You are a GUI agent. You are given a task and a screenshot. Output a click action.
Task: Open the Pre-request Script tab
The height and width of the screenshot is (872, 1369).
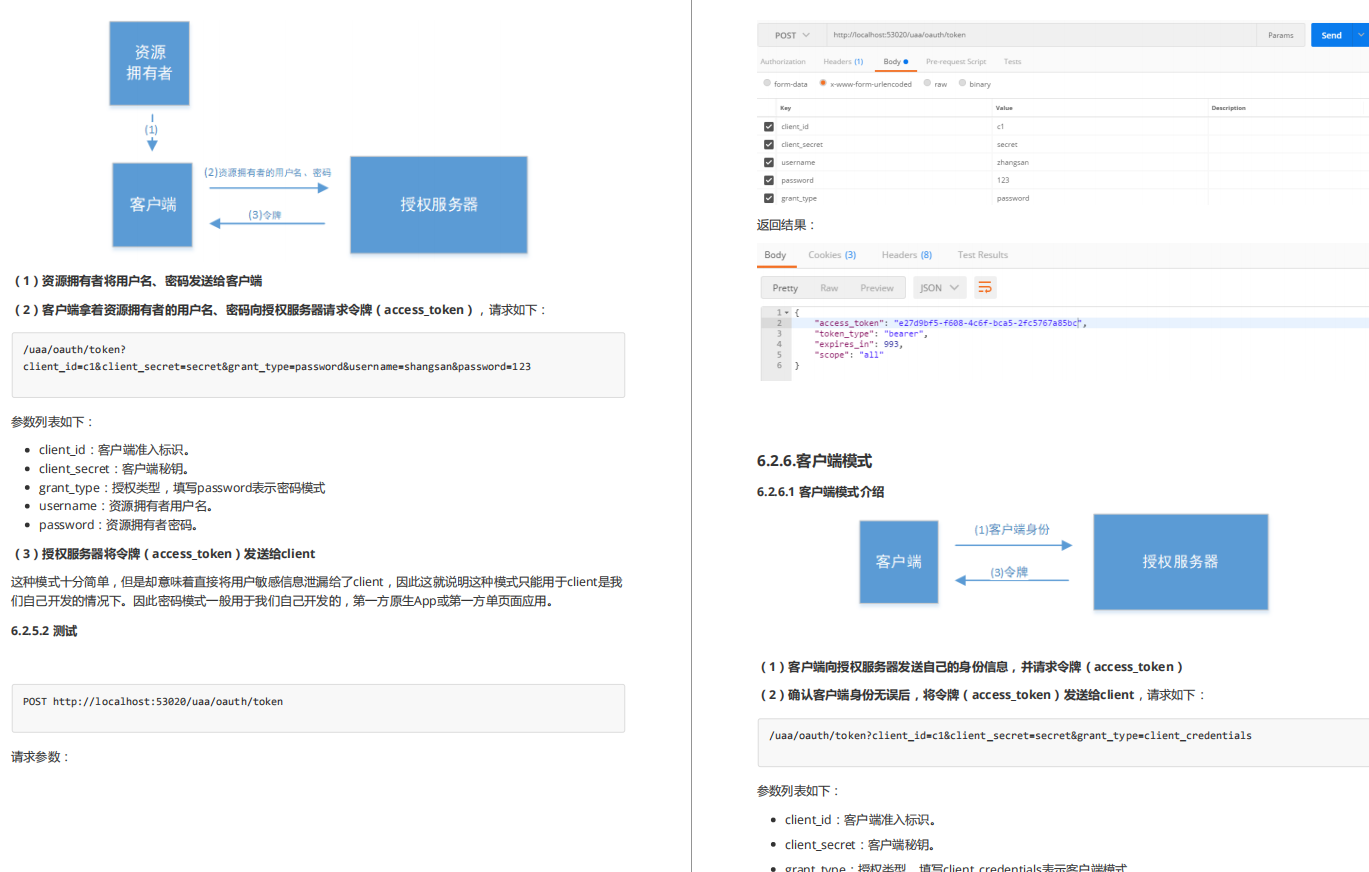(955, 62)
